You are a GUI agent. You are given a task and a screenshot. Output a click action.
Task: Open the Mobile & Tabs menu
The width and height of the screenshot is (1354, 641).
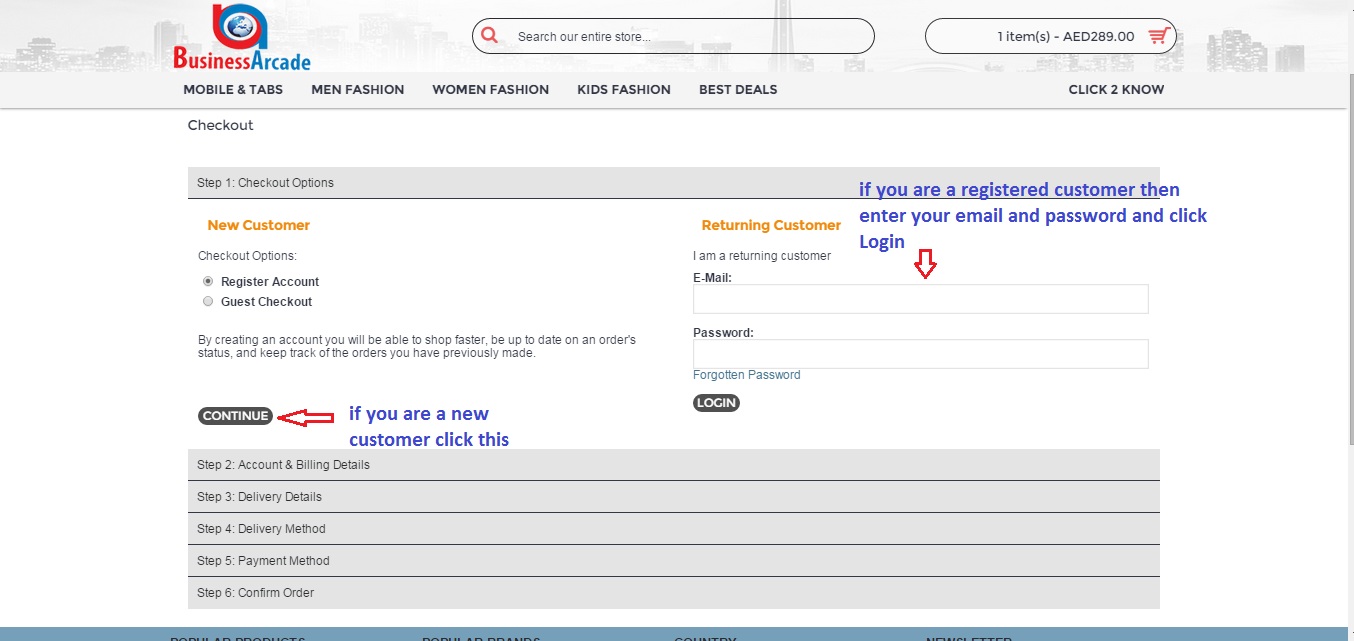(233, 89)
